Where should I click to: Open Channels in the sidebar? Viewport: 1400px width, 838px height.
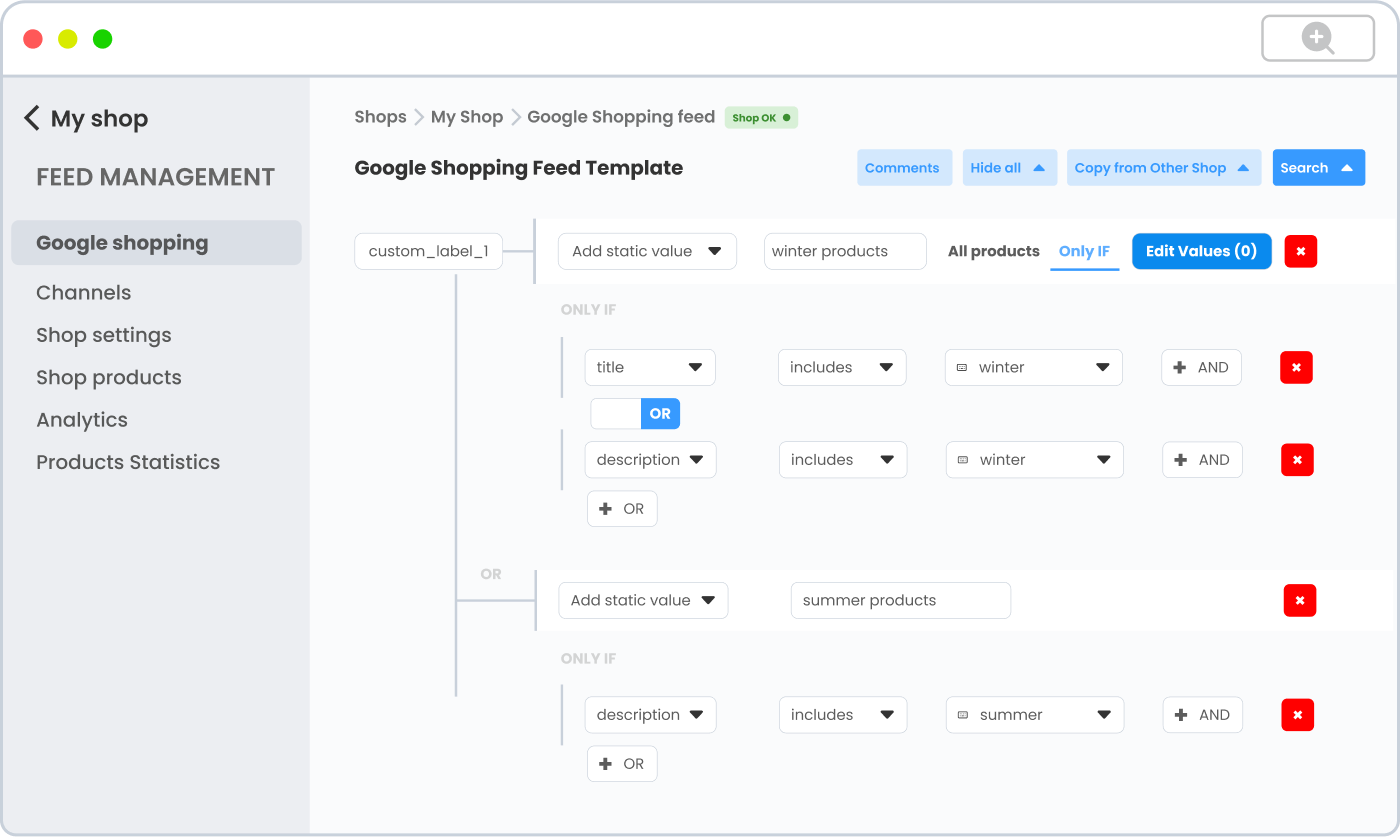(83, 292)
